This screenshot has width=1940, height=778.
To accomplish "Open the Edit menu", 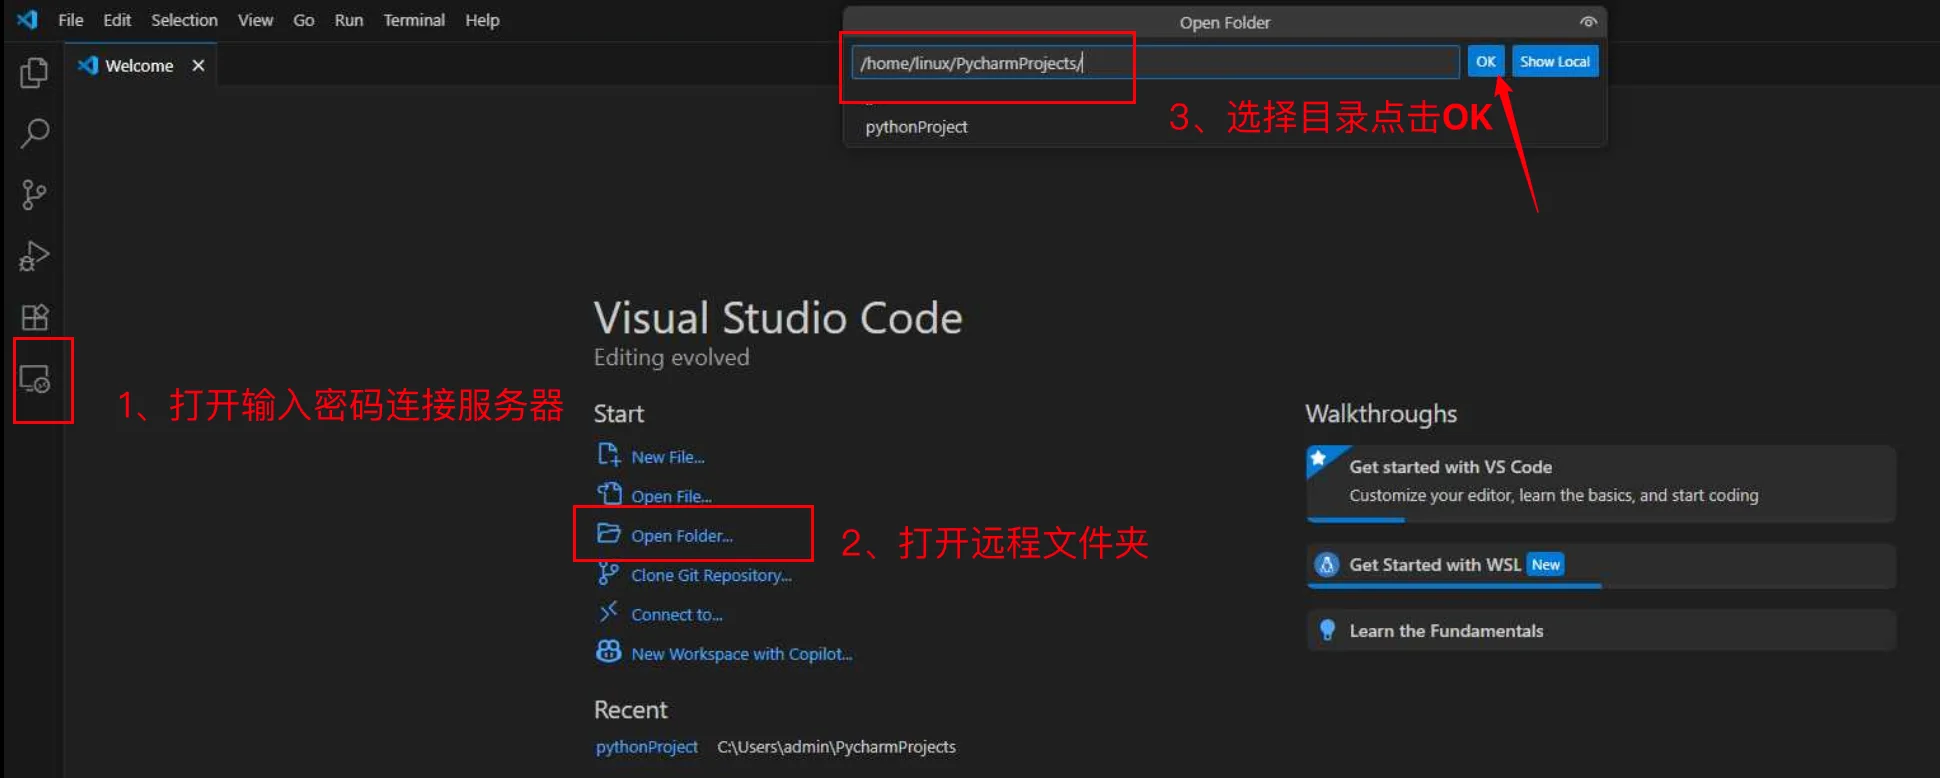I will (x=117, y=20).
